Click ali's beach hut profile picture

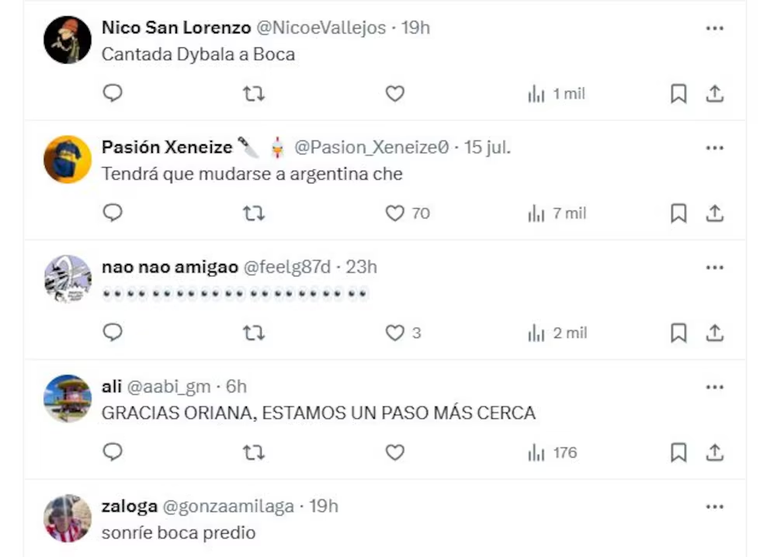coord(68,399)
